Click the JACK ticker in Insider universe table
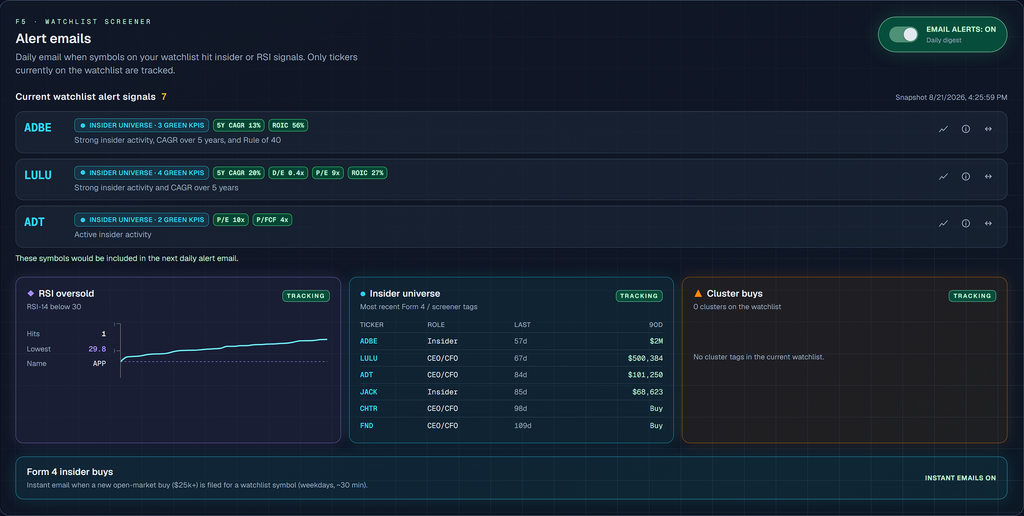The height and width of the screenshot is (516, 1024). (x=368, y=392)
